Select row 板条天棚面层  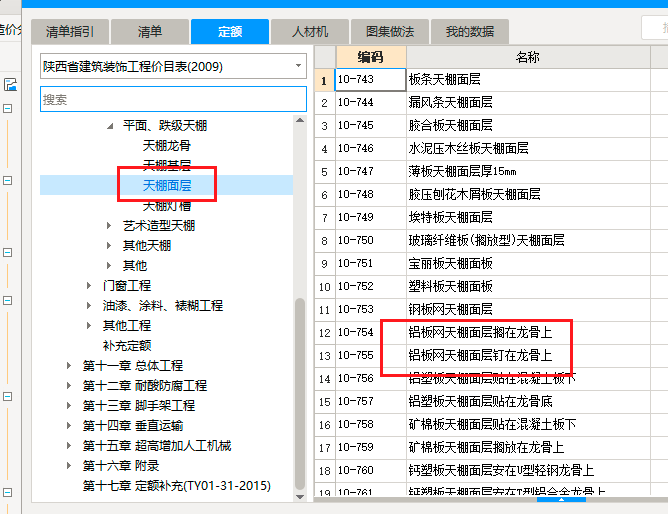tap(528, 80)
